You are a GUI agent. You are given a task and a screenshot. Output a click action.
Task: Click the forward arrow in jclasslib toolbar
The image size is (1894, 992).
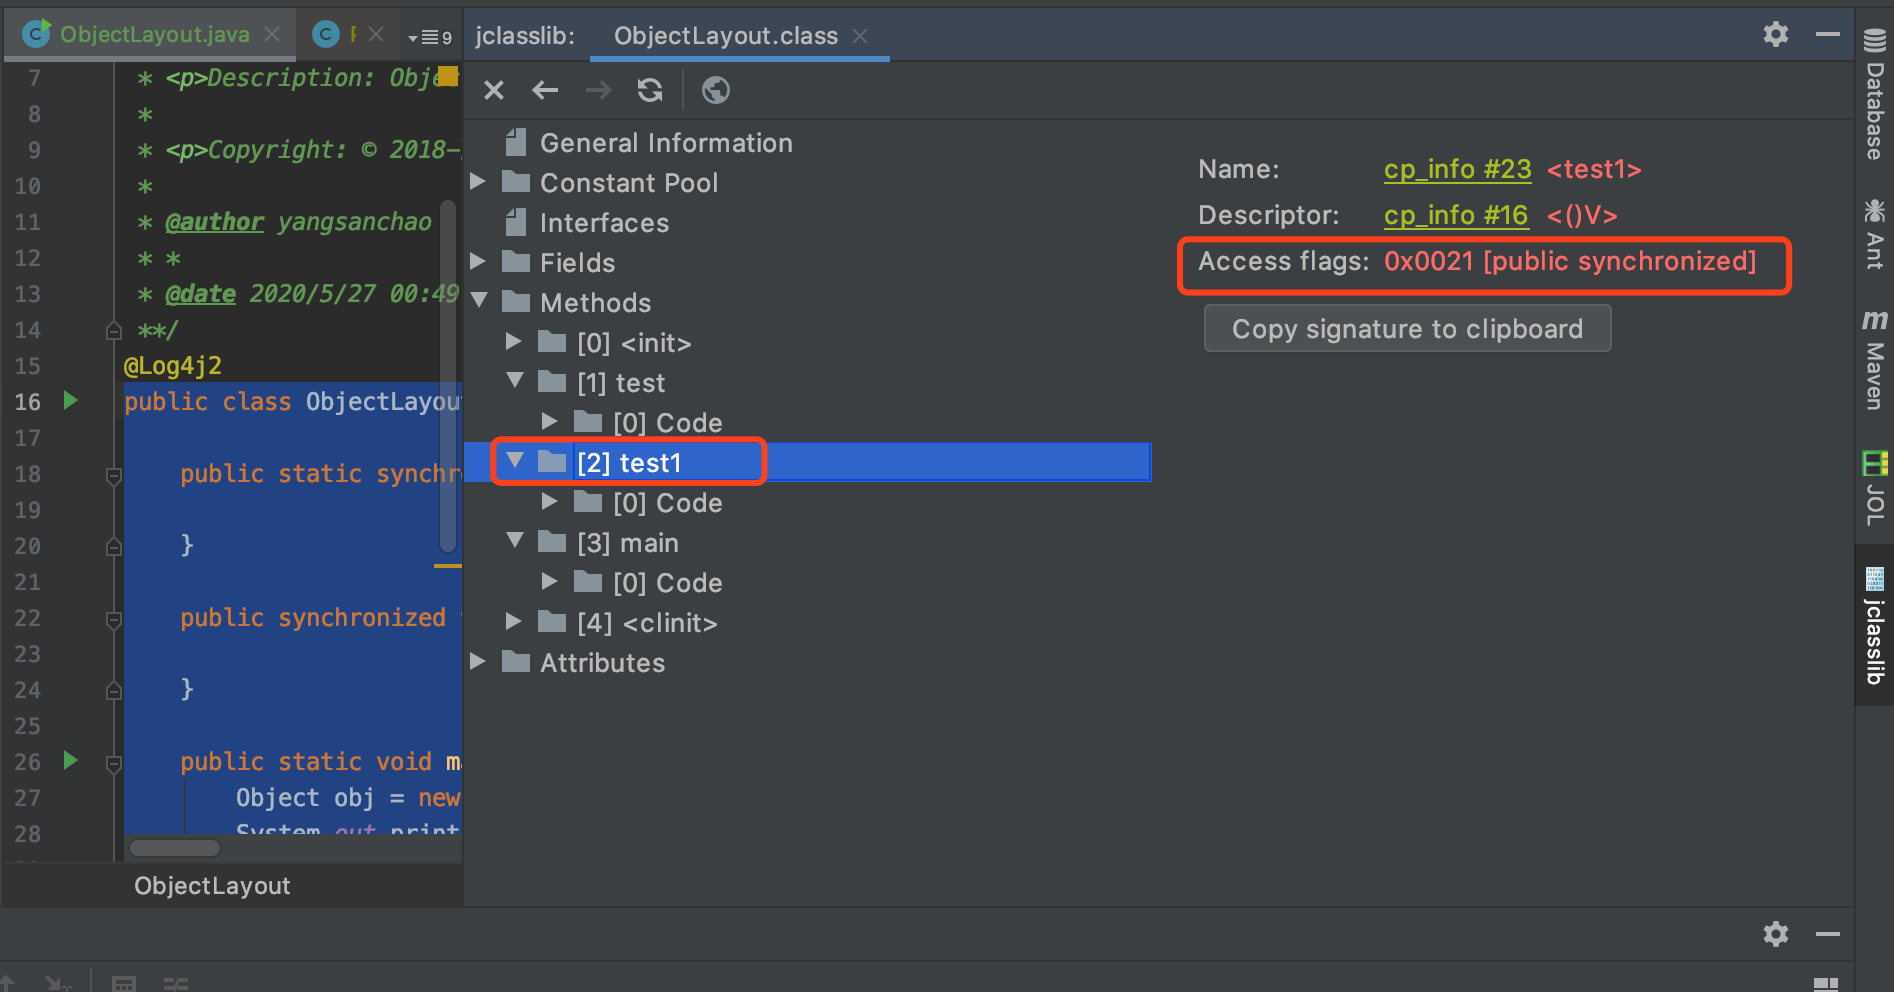598,91
